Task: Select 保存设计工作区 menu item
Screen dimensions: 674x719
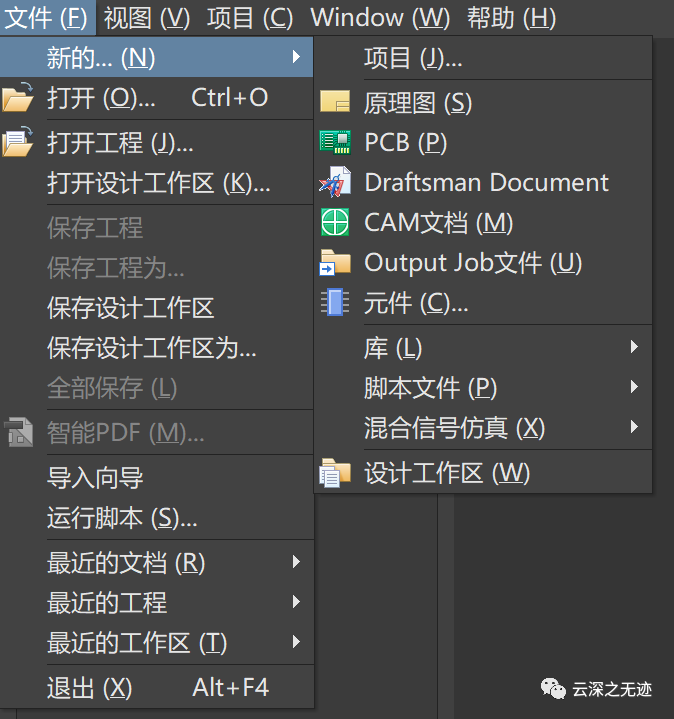Action: pos(156,307)
